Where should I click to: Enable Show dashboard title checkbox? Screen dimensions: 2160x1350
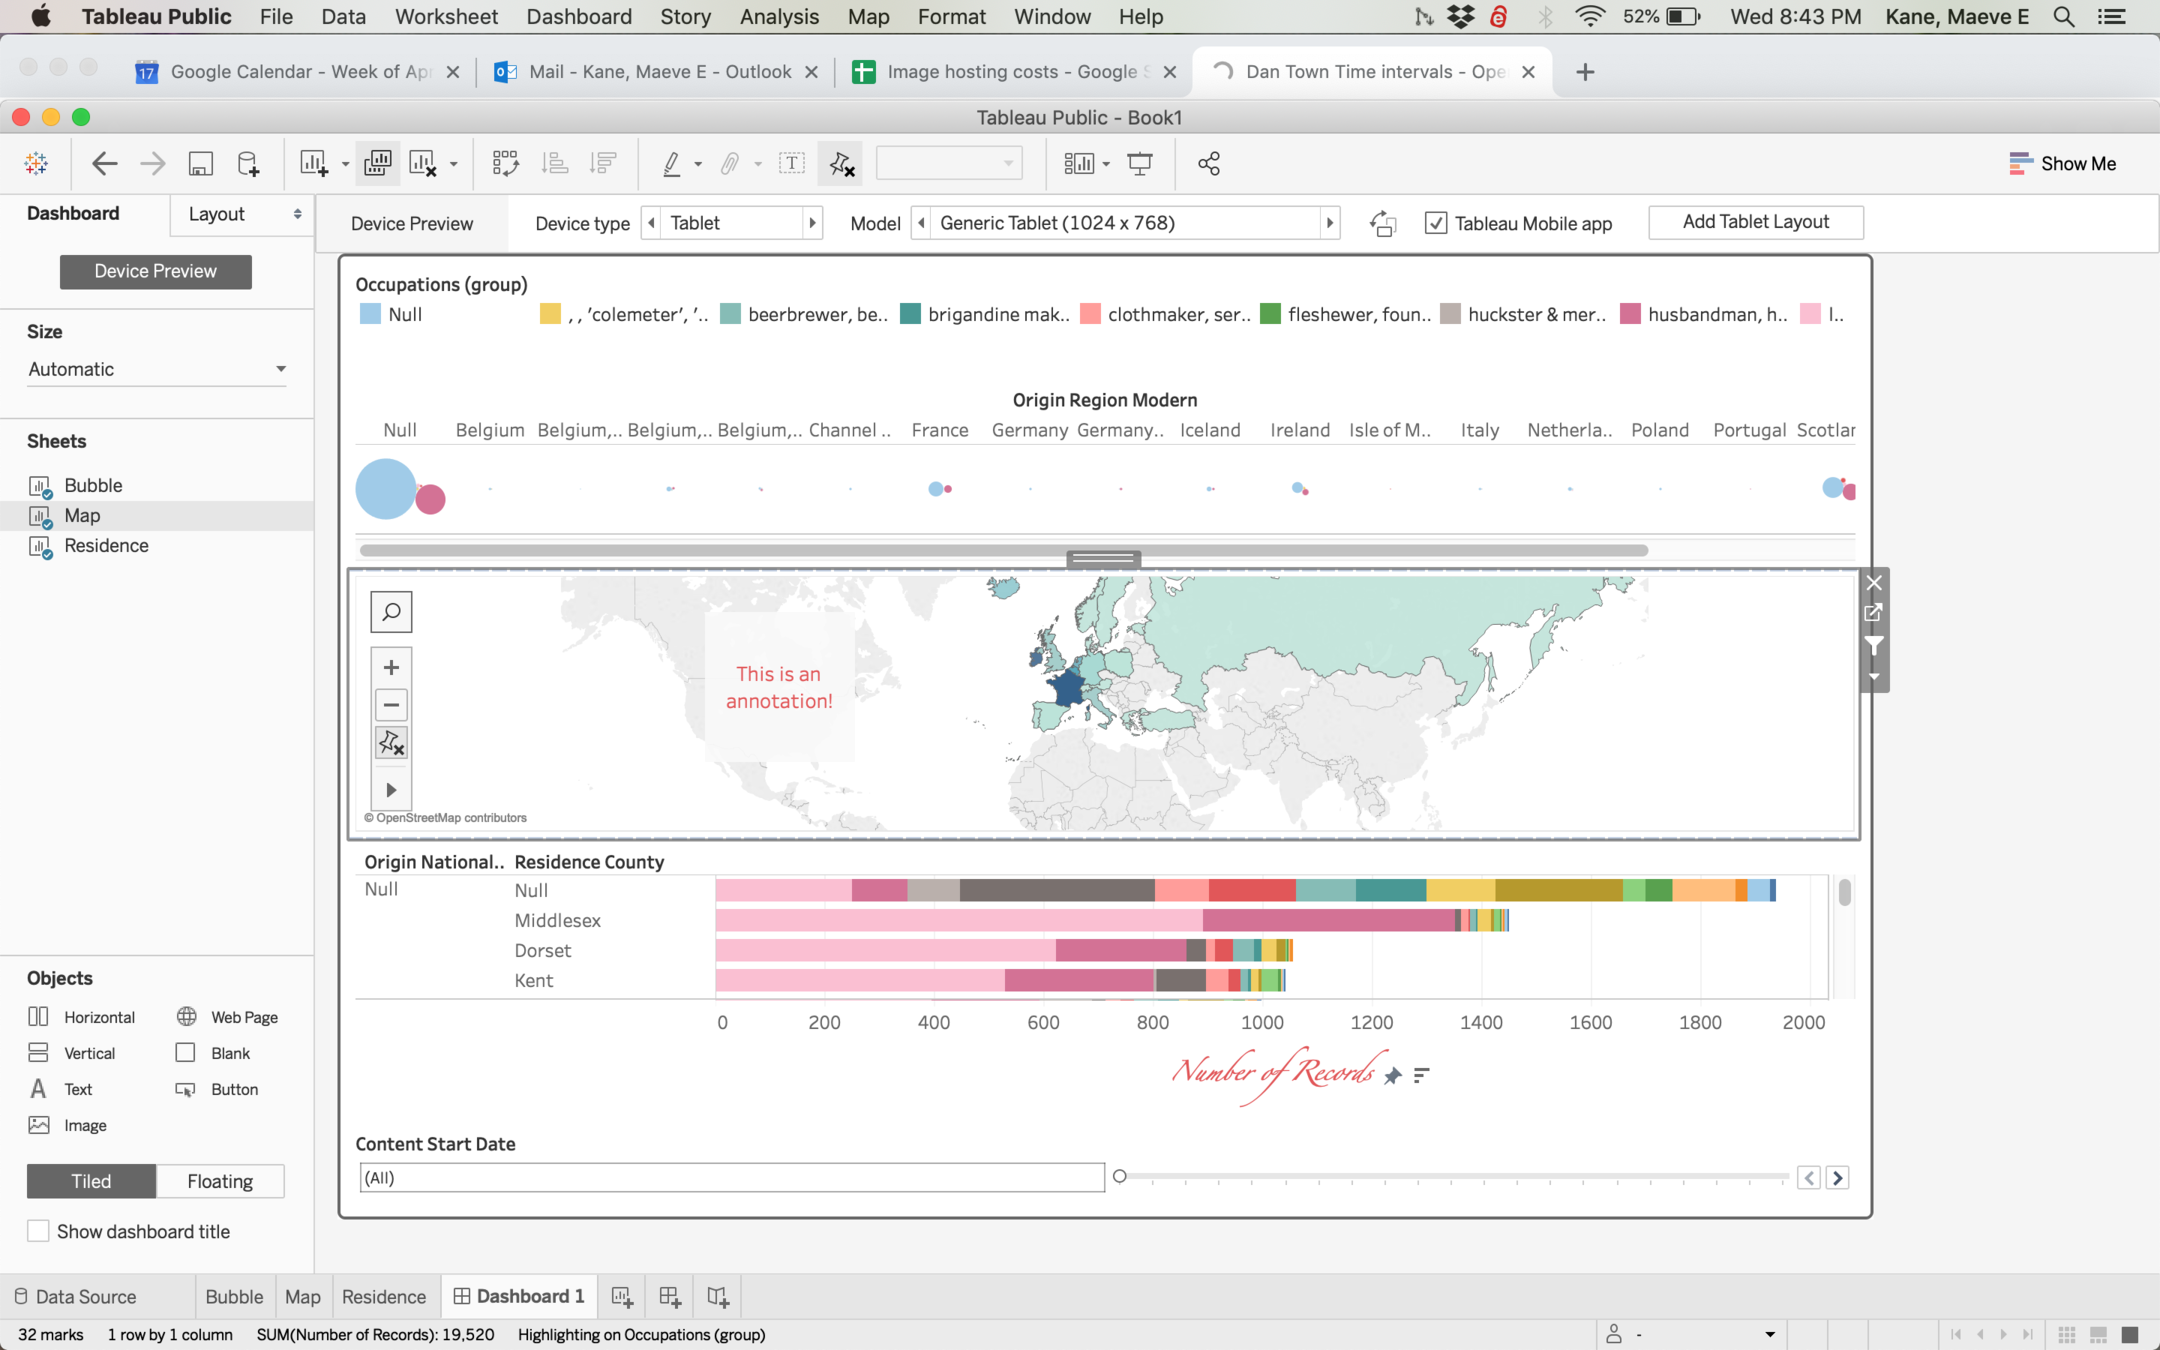click(x=38, y=1231)
